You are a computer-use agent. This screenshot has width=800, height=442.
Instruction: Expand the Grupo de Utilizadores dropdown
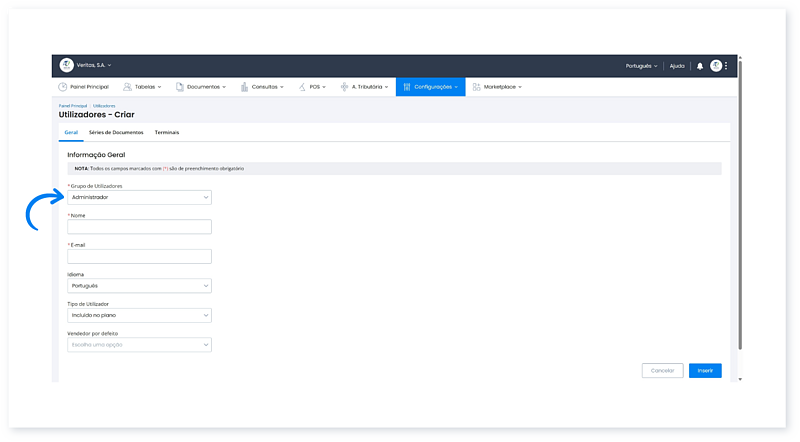tap(139, 197)
